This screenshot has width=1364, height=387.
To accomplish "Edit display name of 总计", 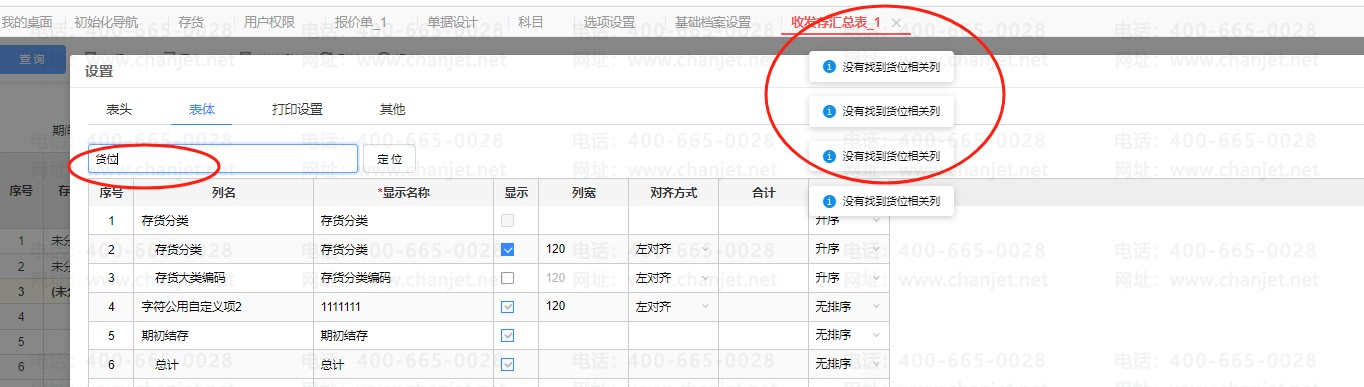I will pyautogui.click(x=403, y=365).
